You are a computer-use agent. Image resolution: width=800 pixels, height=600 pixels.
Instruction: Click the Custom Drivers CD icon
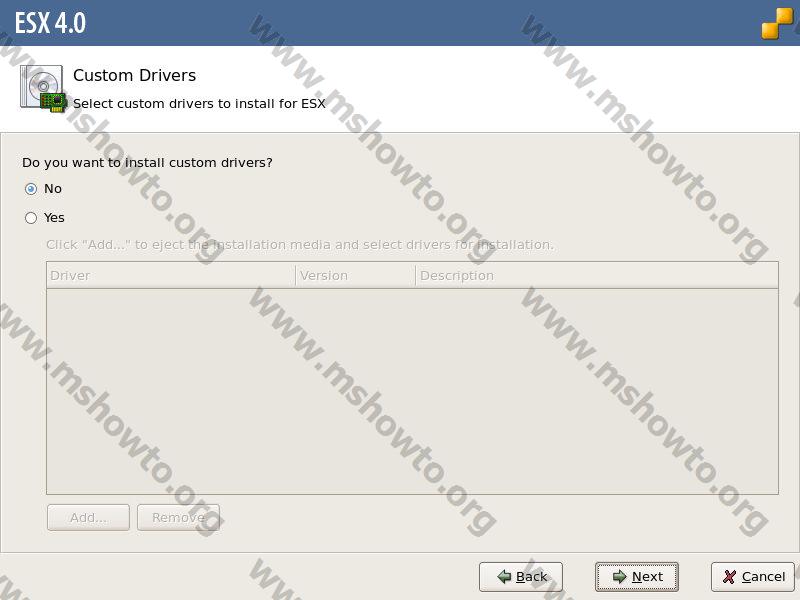click(x=43, y=89)
